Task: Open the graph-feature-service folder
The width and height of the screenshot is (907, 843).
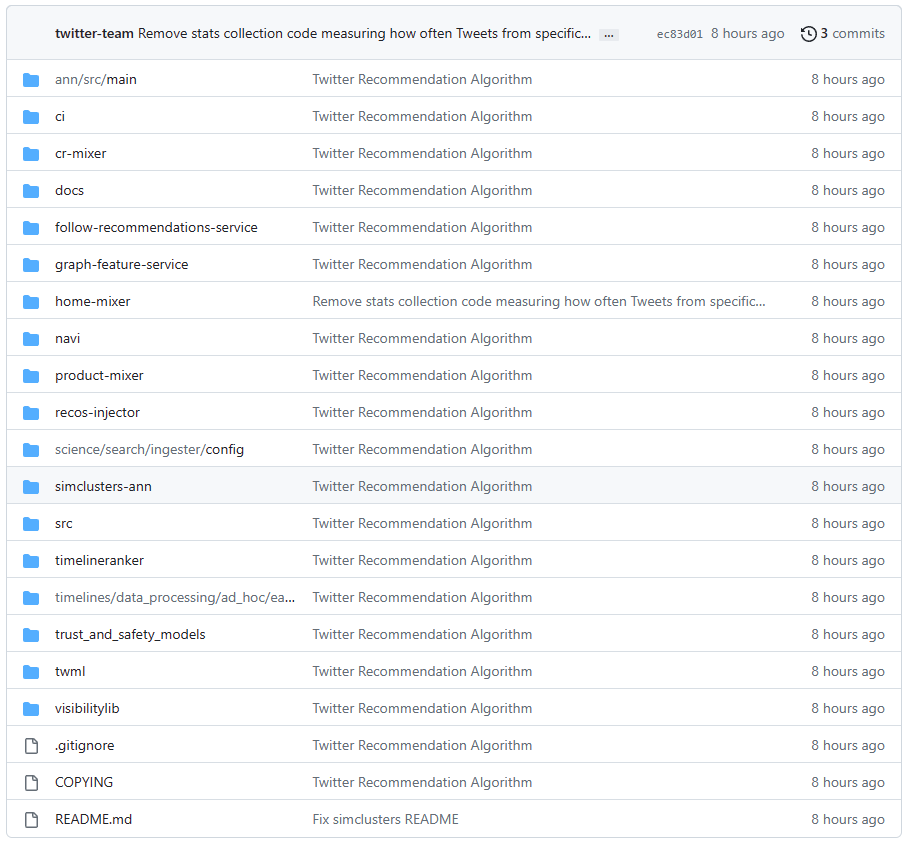Action: click(121, 264)
